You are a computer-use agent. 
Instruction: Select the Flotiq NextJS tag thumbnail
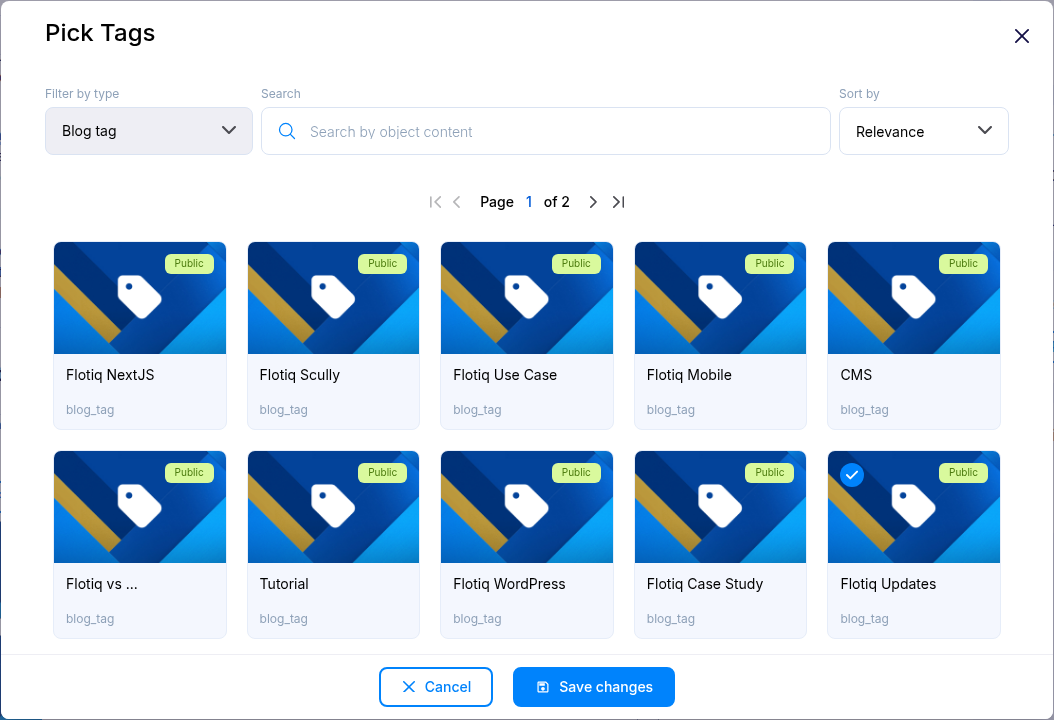coord(140,298)
